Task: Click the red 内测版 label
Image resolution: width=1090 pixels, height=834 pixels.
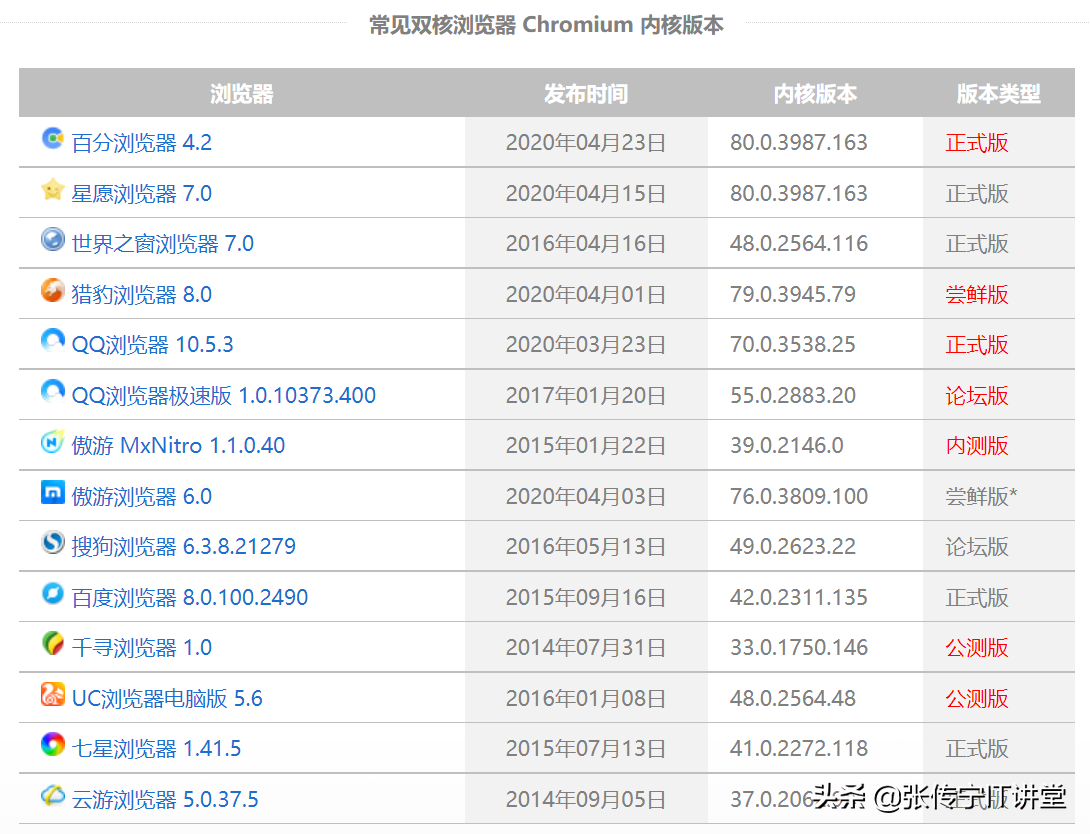Action: click(977, 445)
